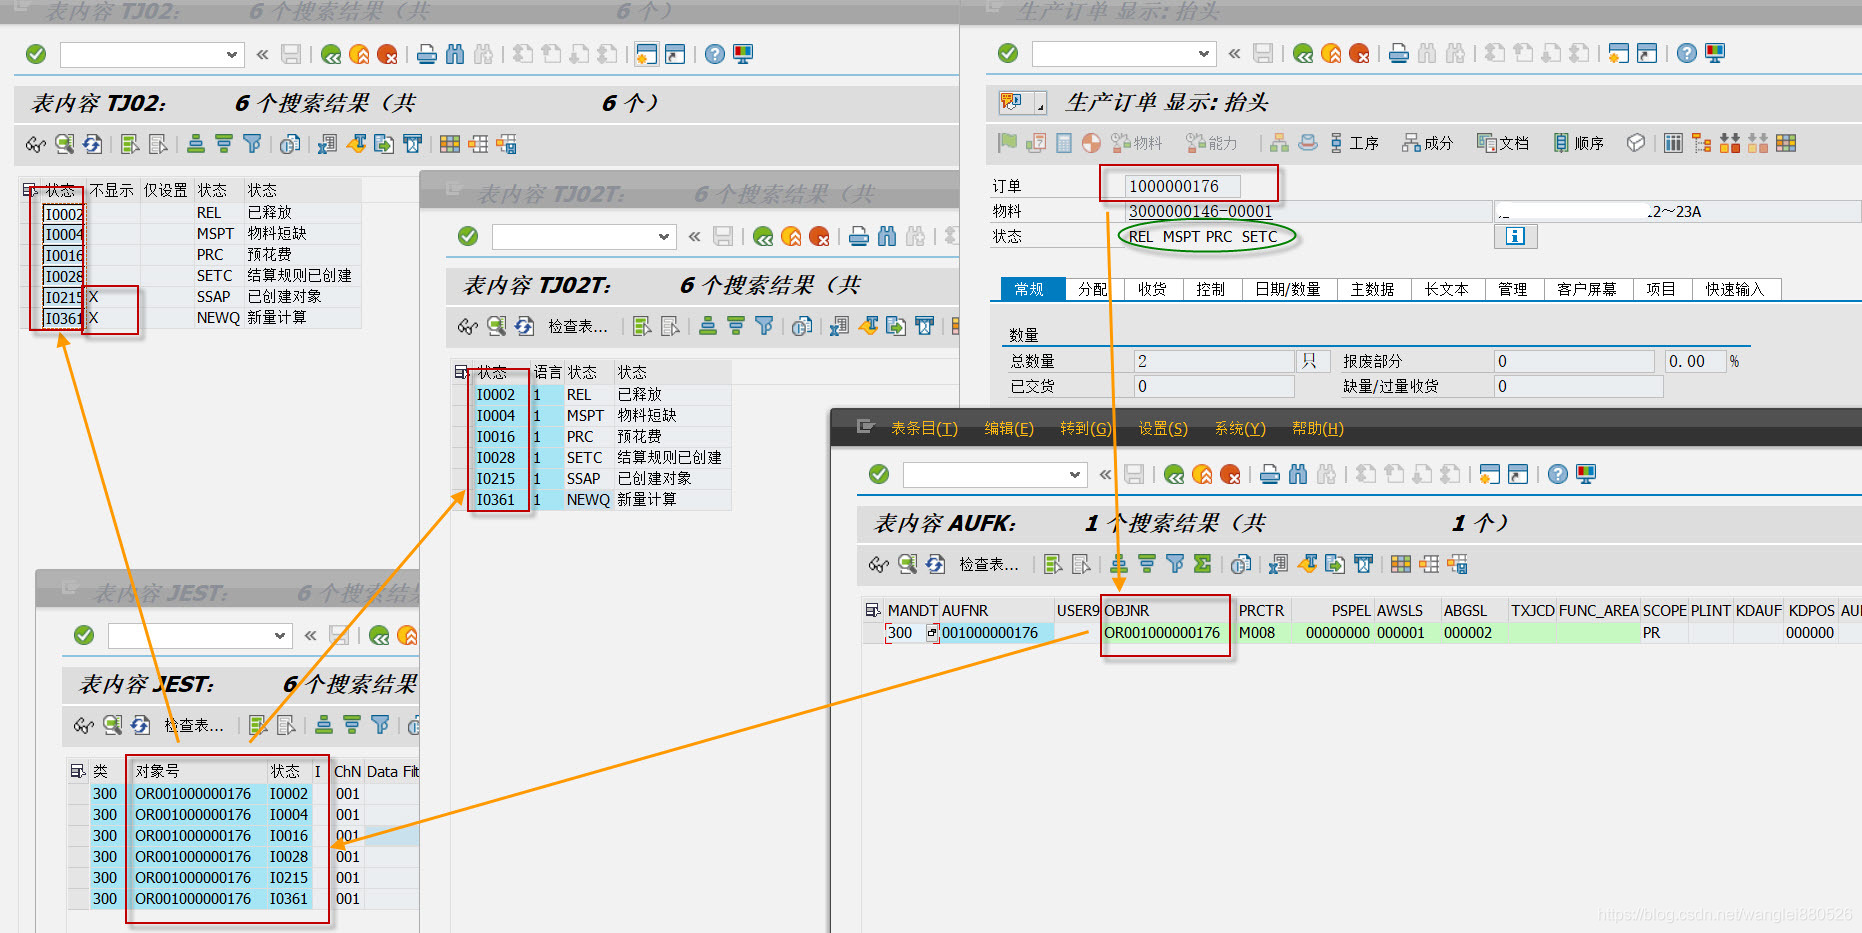Open 设置(S) menu in AUFK window

pos(1163,428)
